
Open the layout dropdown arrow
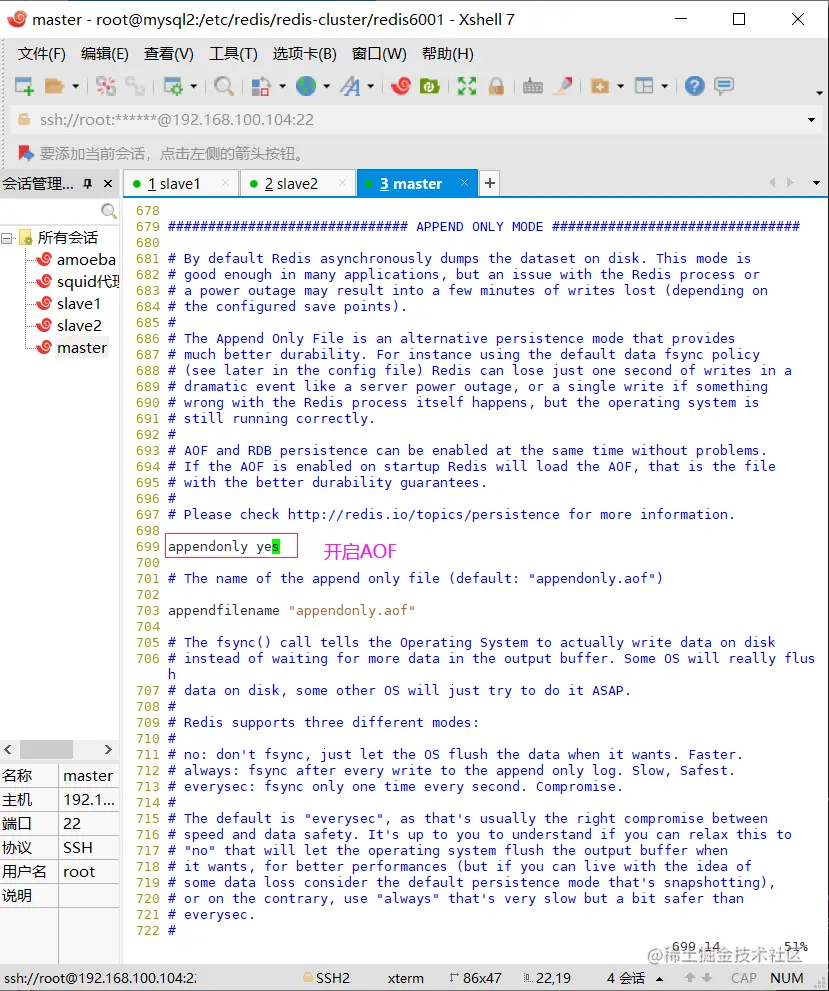tap(664, 86)
